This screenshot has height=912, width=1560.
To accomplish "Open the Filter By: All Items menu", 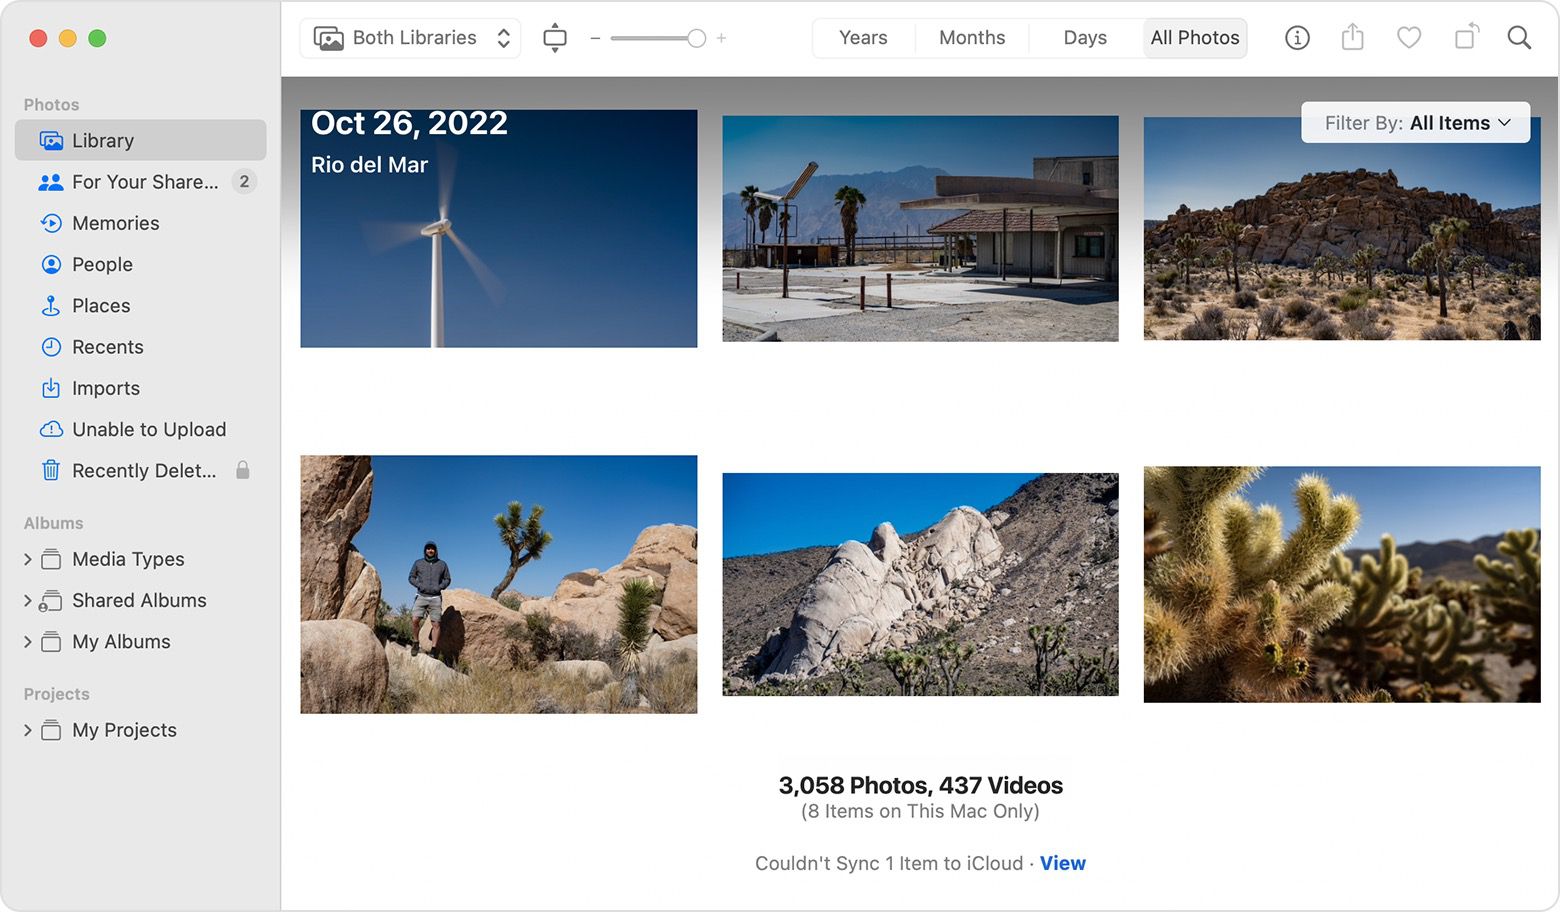I will pyautogui.click(x=1415, y=122).
